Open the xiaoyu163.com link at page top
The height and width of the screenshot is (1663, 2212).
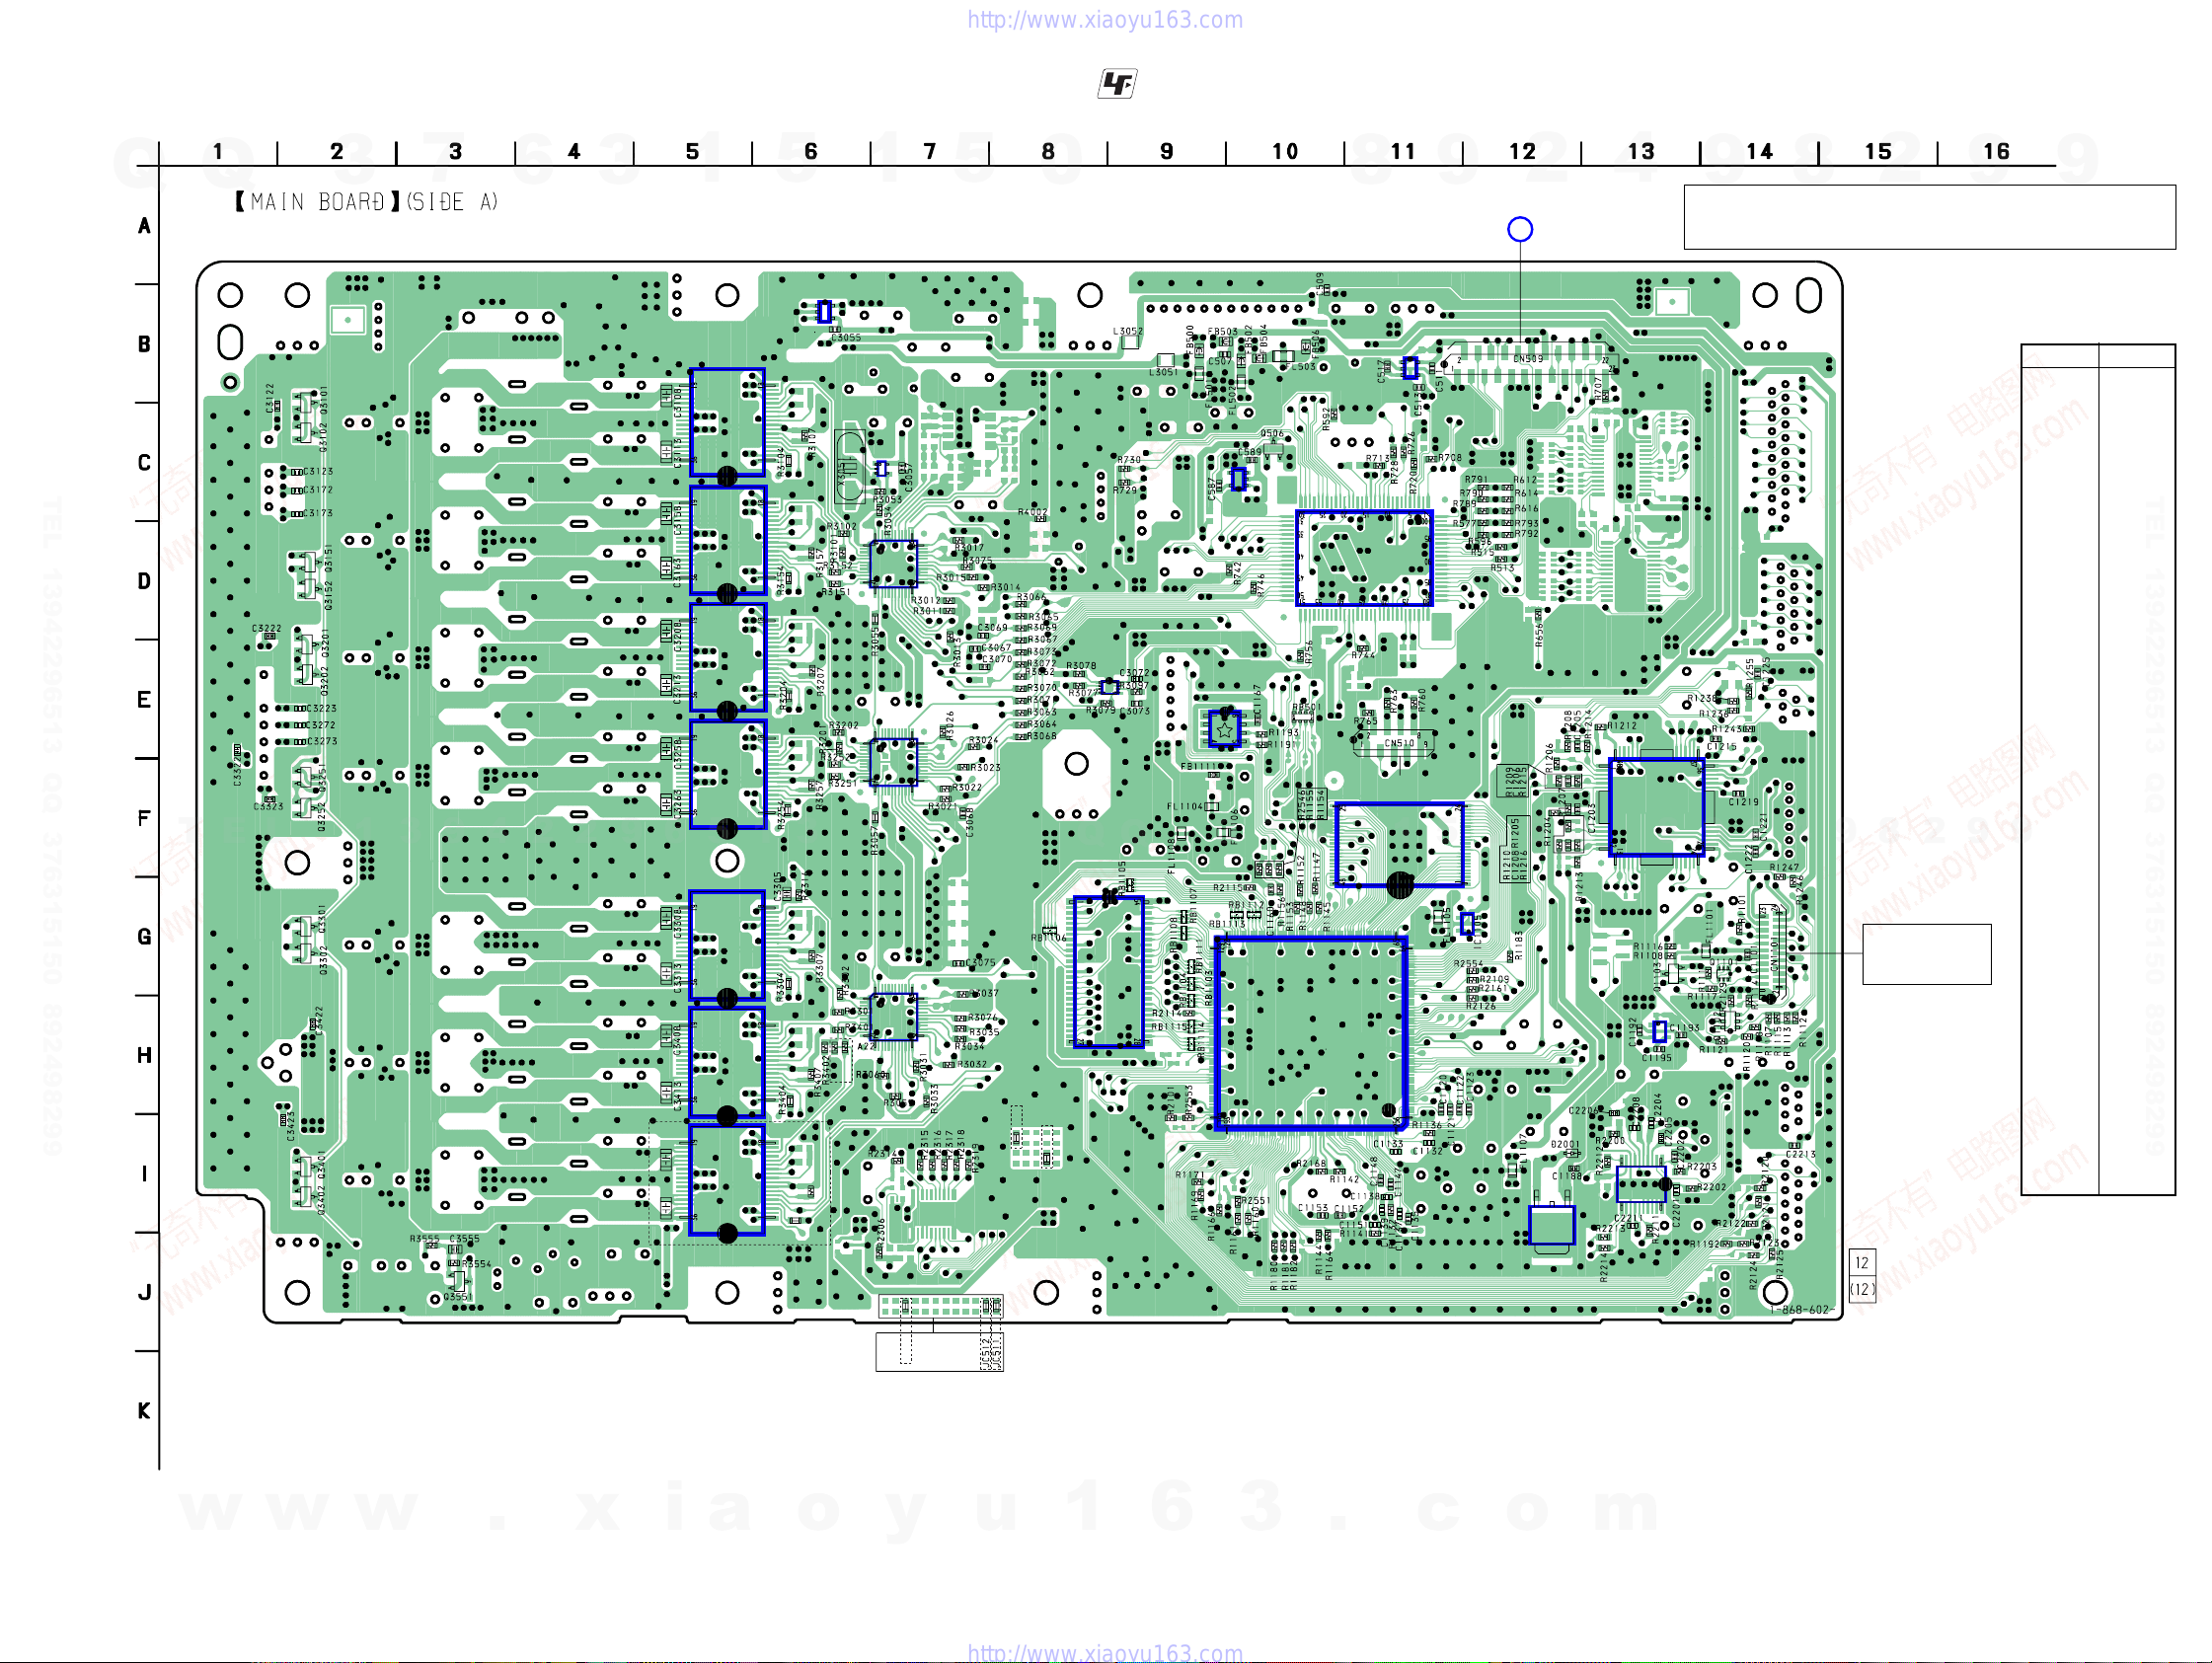click(x=1105, y=20)
